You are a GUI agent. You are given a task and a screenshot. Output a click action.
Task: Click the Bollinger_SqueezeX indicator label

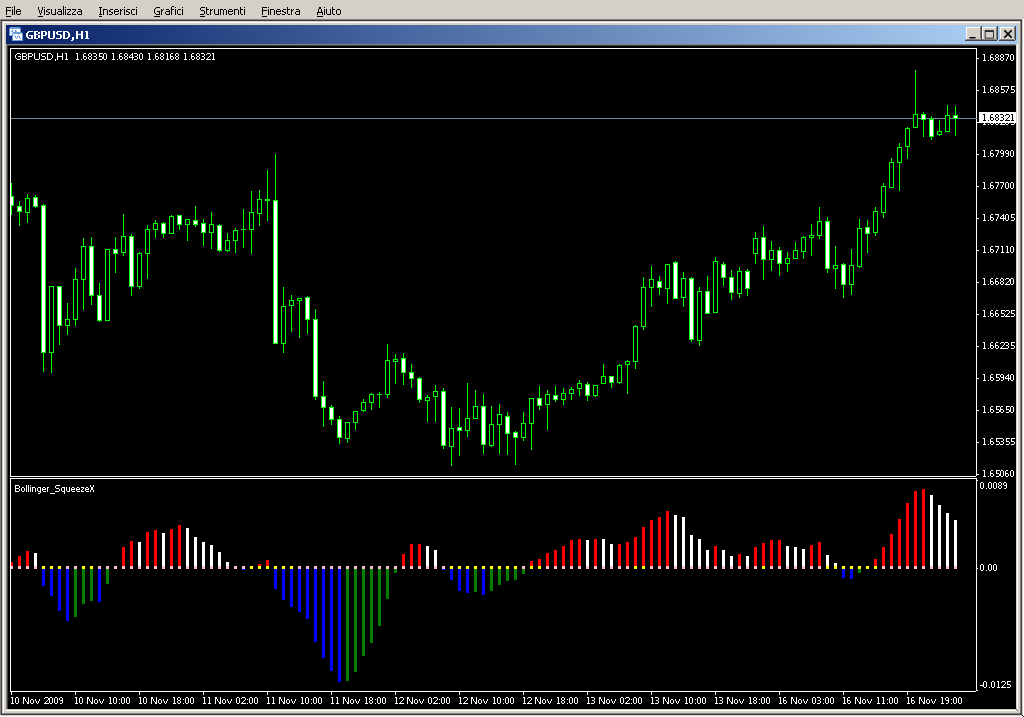[54, 488]
